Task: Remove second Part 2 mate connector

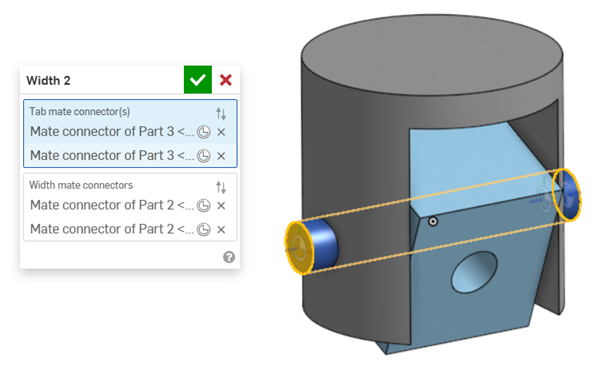Action: (221, 229)
